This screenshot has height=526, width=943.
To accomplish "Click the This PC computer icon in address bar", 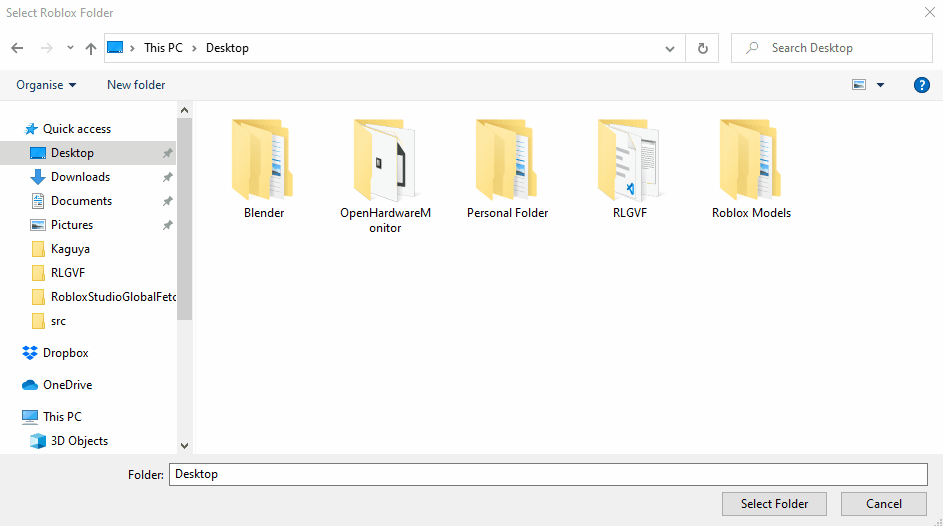I will 115,47.
